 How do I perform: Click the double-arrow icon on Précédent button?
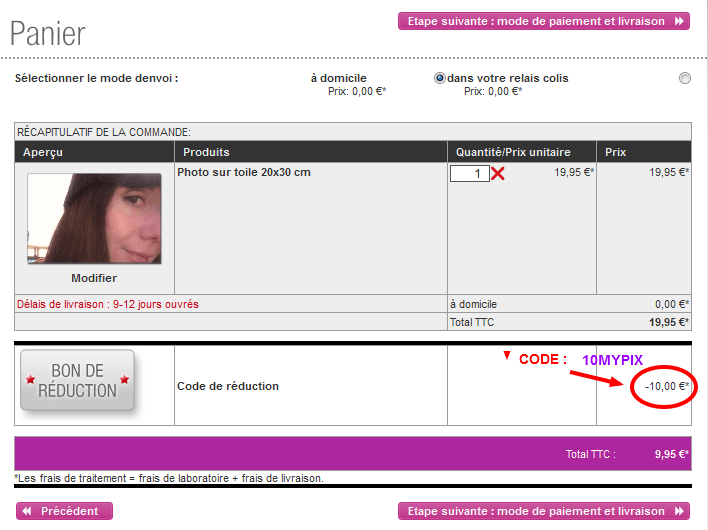coord(27,511)
